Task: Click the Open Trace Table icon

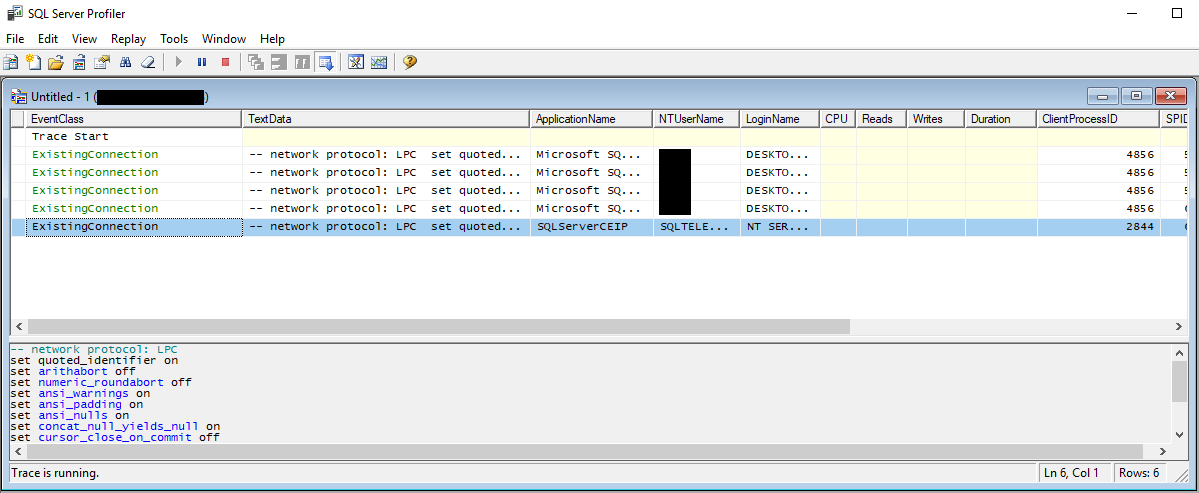Action: (x=78, y=62)
